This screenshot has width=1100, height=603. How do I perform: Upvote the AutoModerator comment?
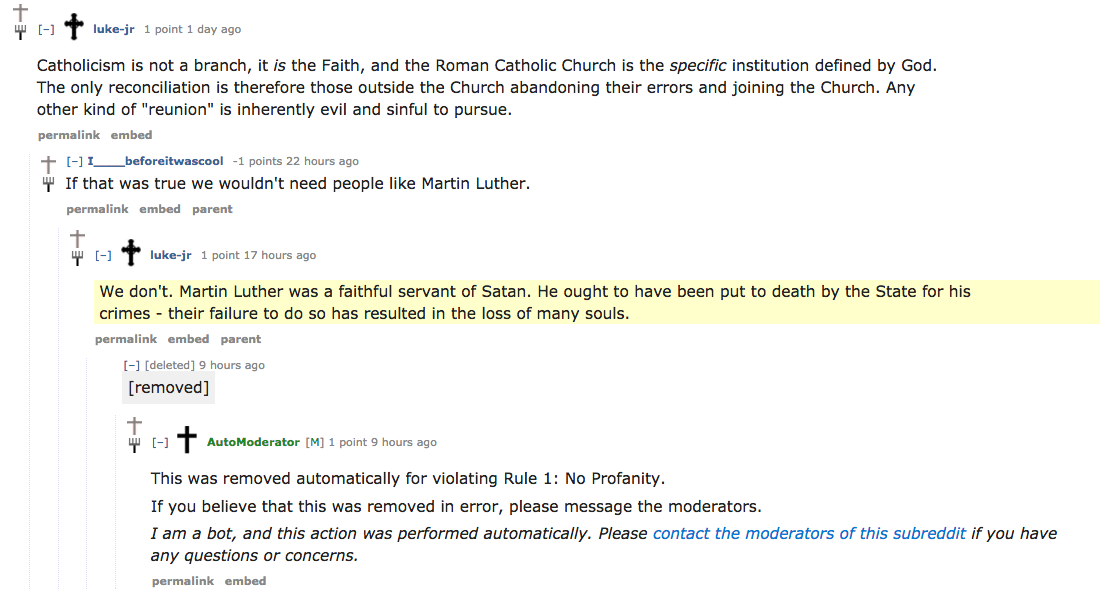tap(134, 425)
